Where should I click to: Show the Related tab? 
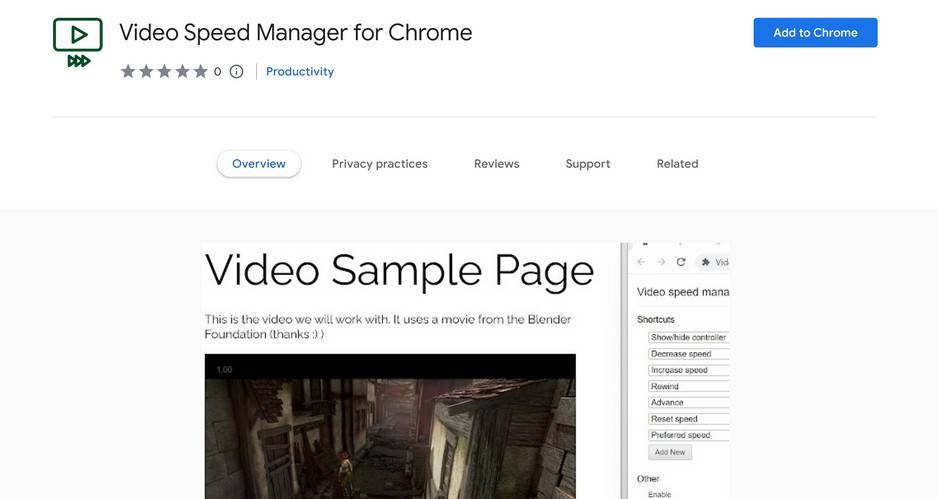(x=677, y=164)
